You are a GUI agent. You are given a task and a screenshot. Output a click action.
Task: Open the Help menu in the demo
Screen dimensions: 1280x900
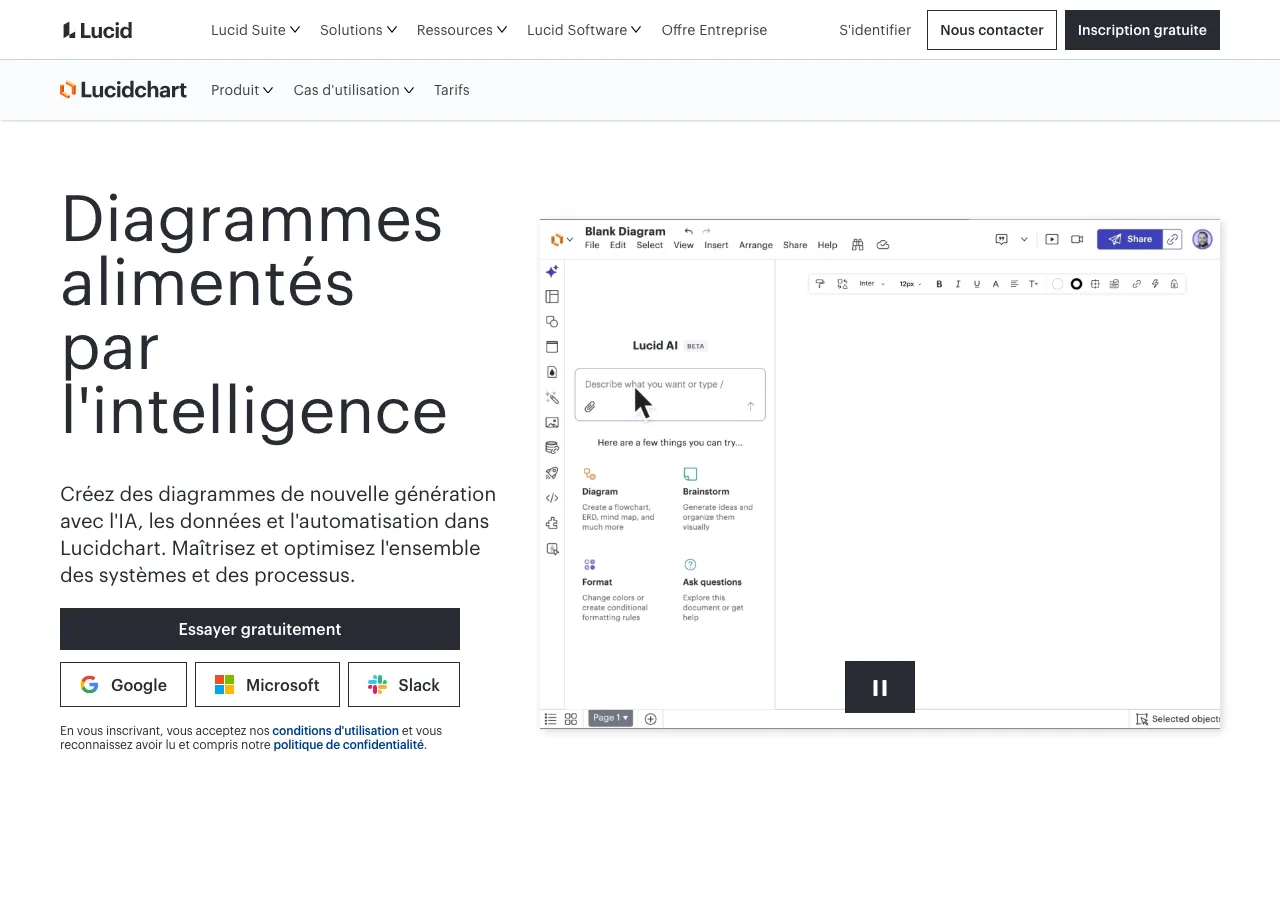click(827, 245)
